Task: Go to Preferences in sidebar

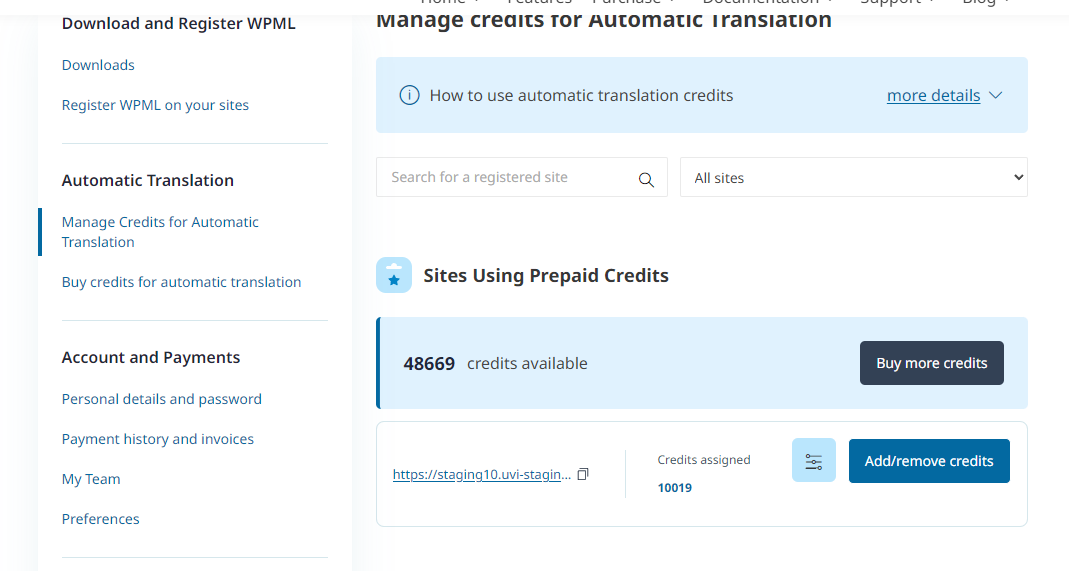Action: [x=101, y=519]
